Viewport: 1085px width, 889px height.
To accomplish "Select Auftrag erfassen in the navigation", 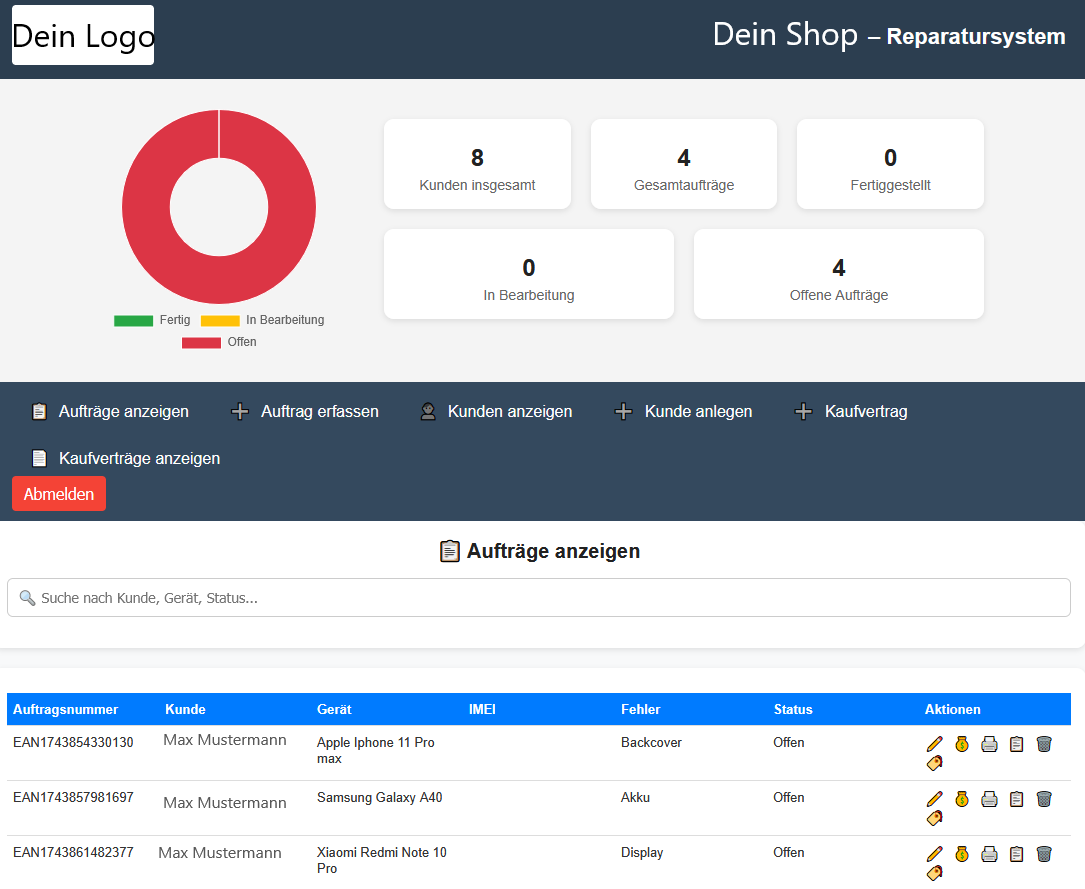I will click(x=305, y=412).
